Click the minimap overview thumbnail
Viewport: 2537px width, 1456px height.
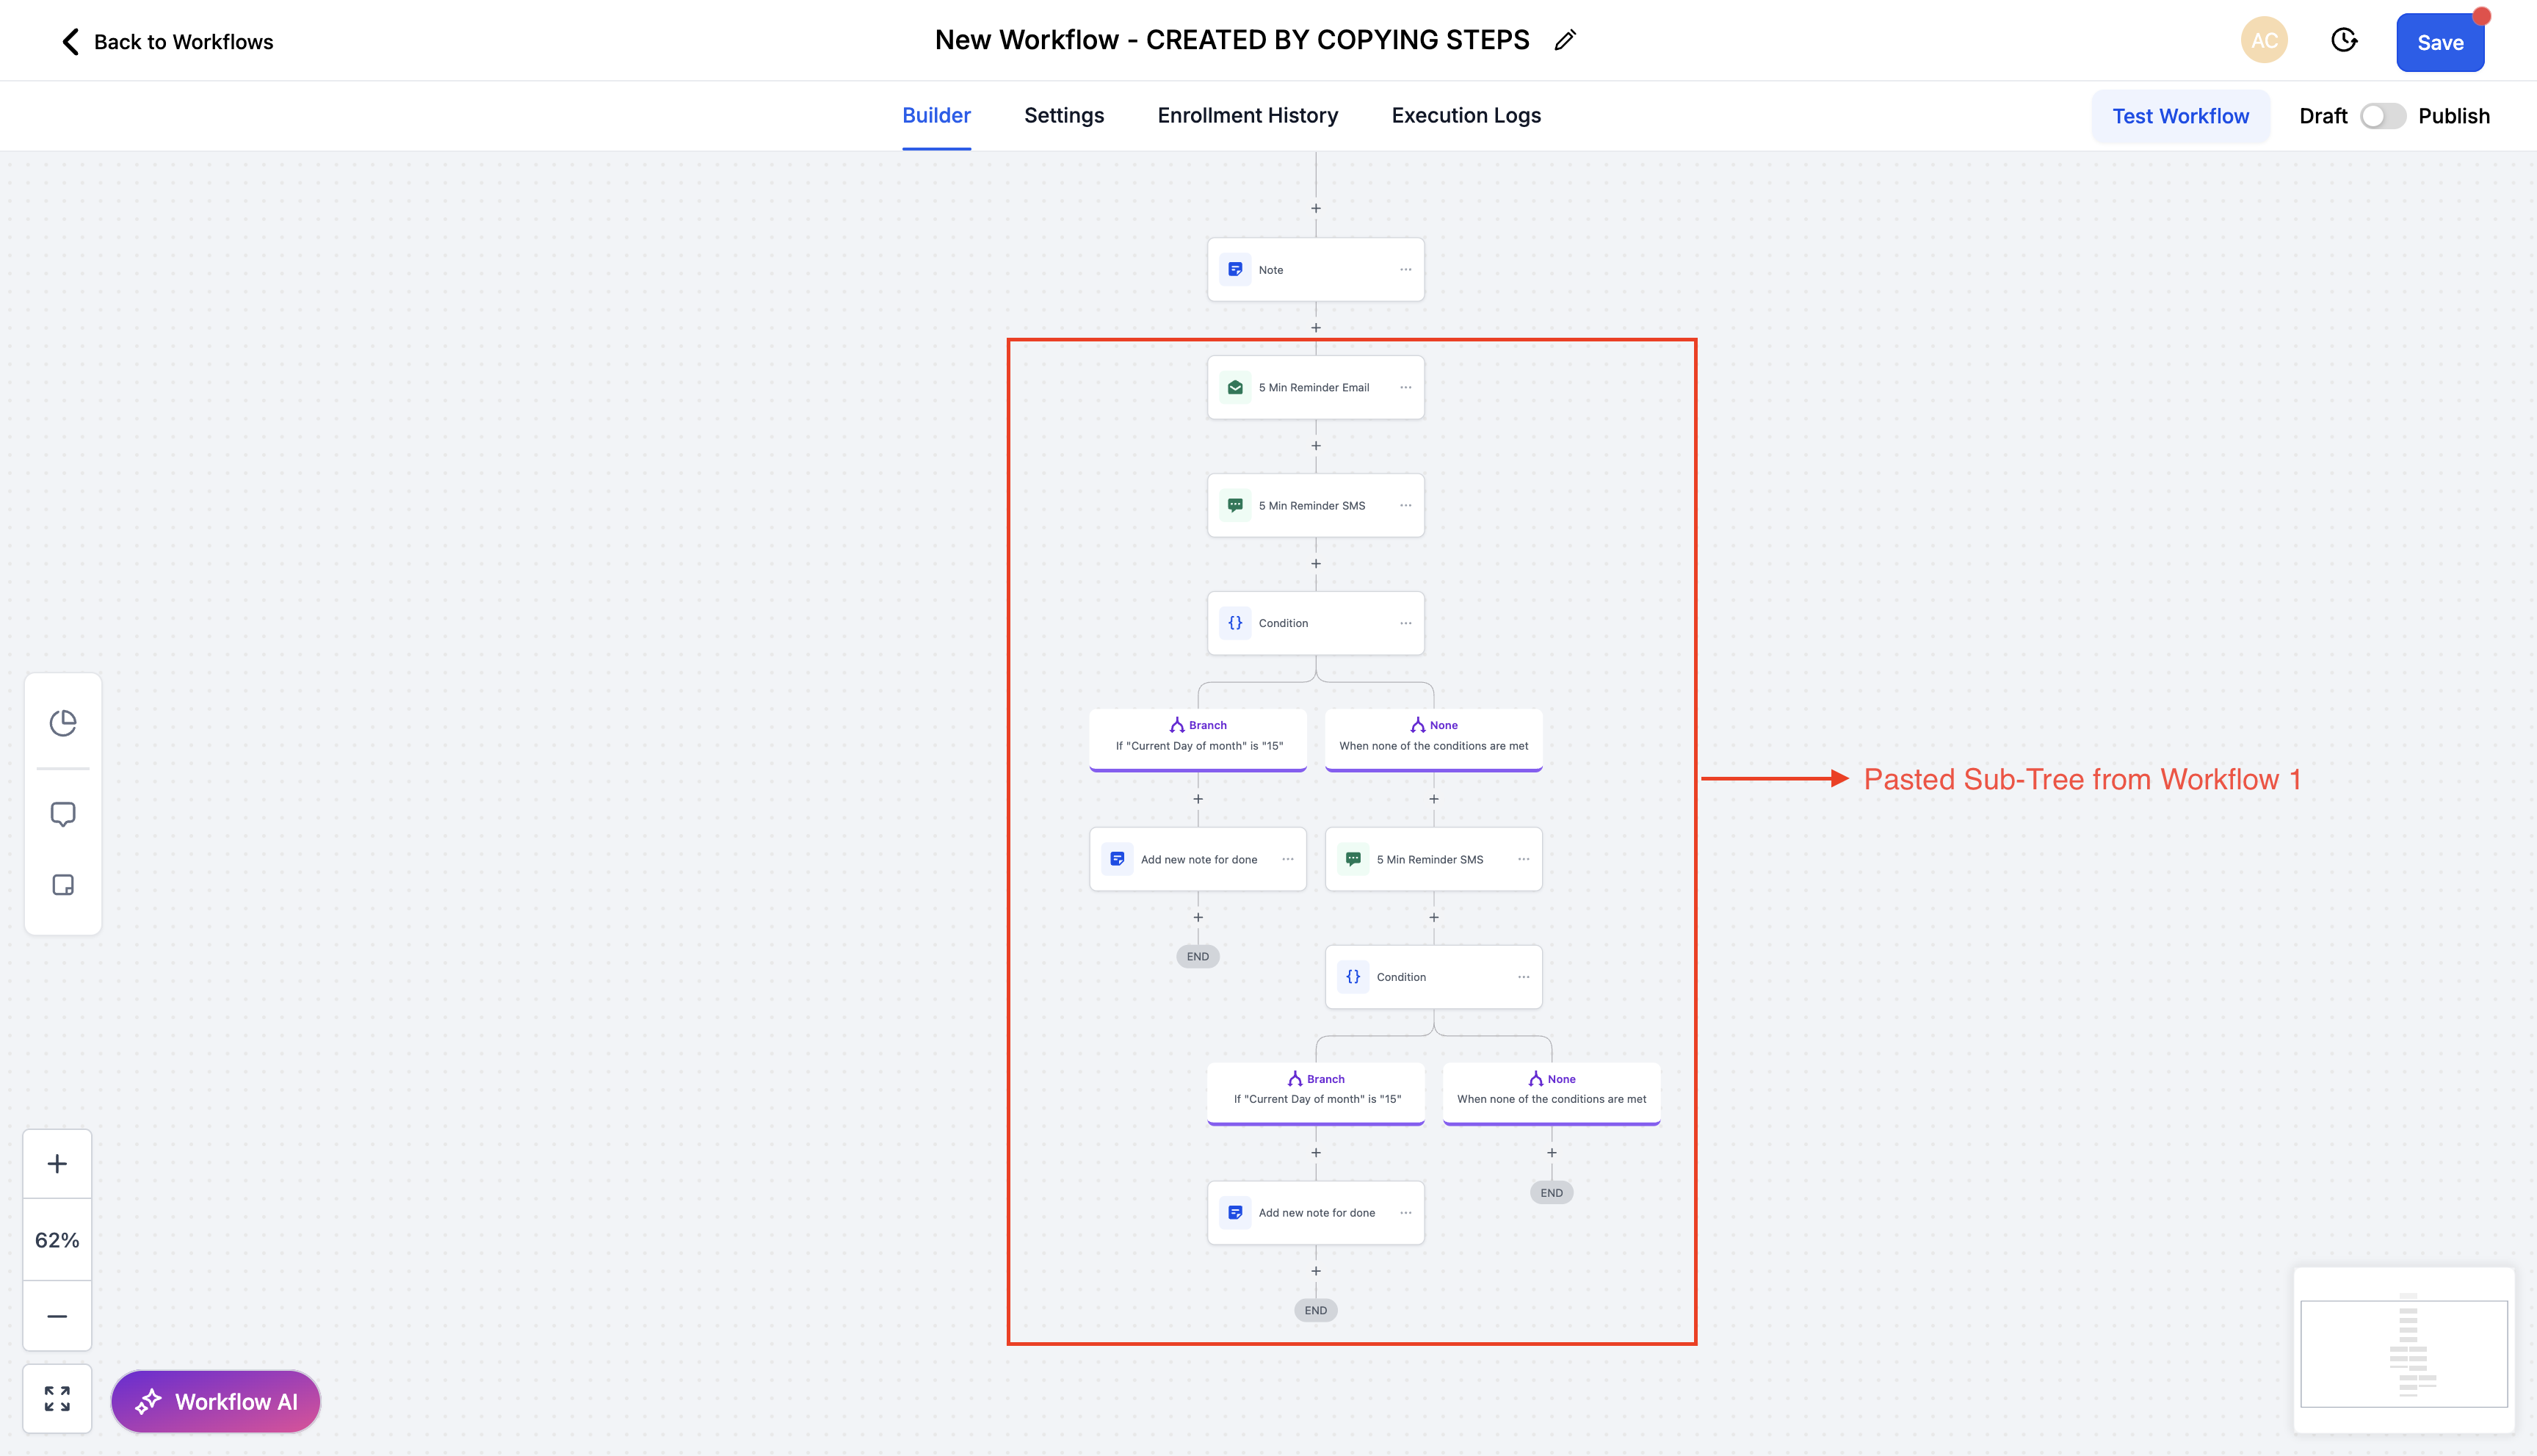point(2403,1352)
